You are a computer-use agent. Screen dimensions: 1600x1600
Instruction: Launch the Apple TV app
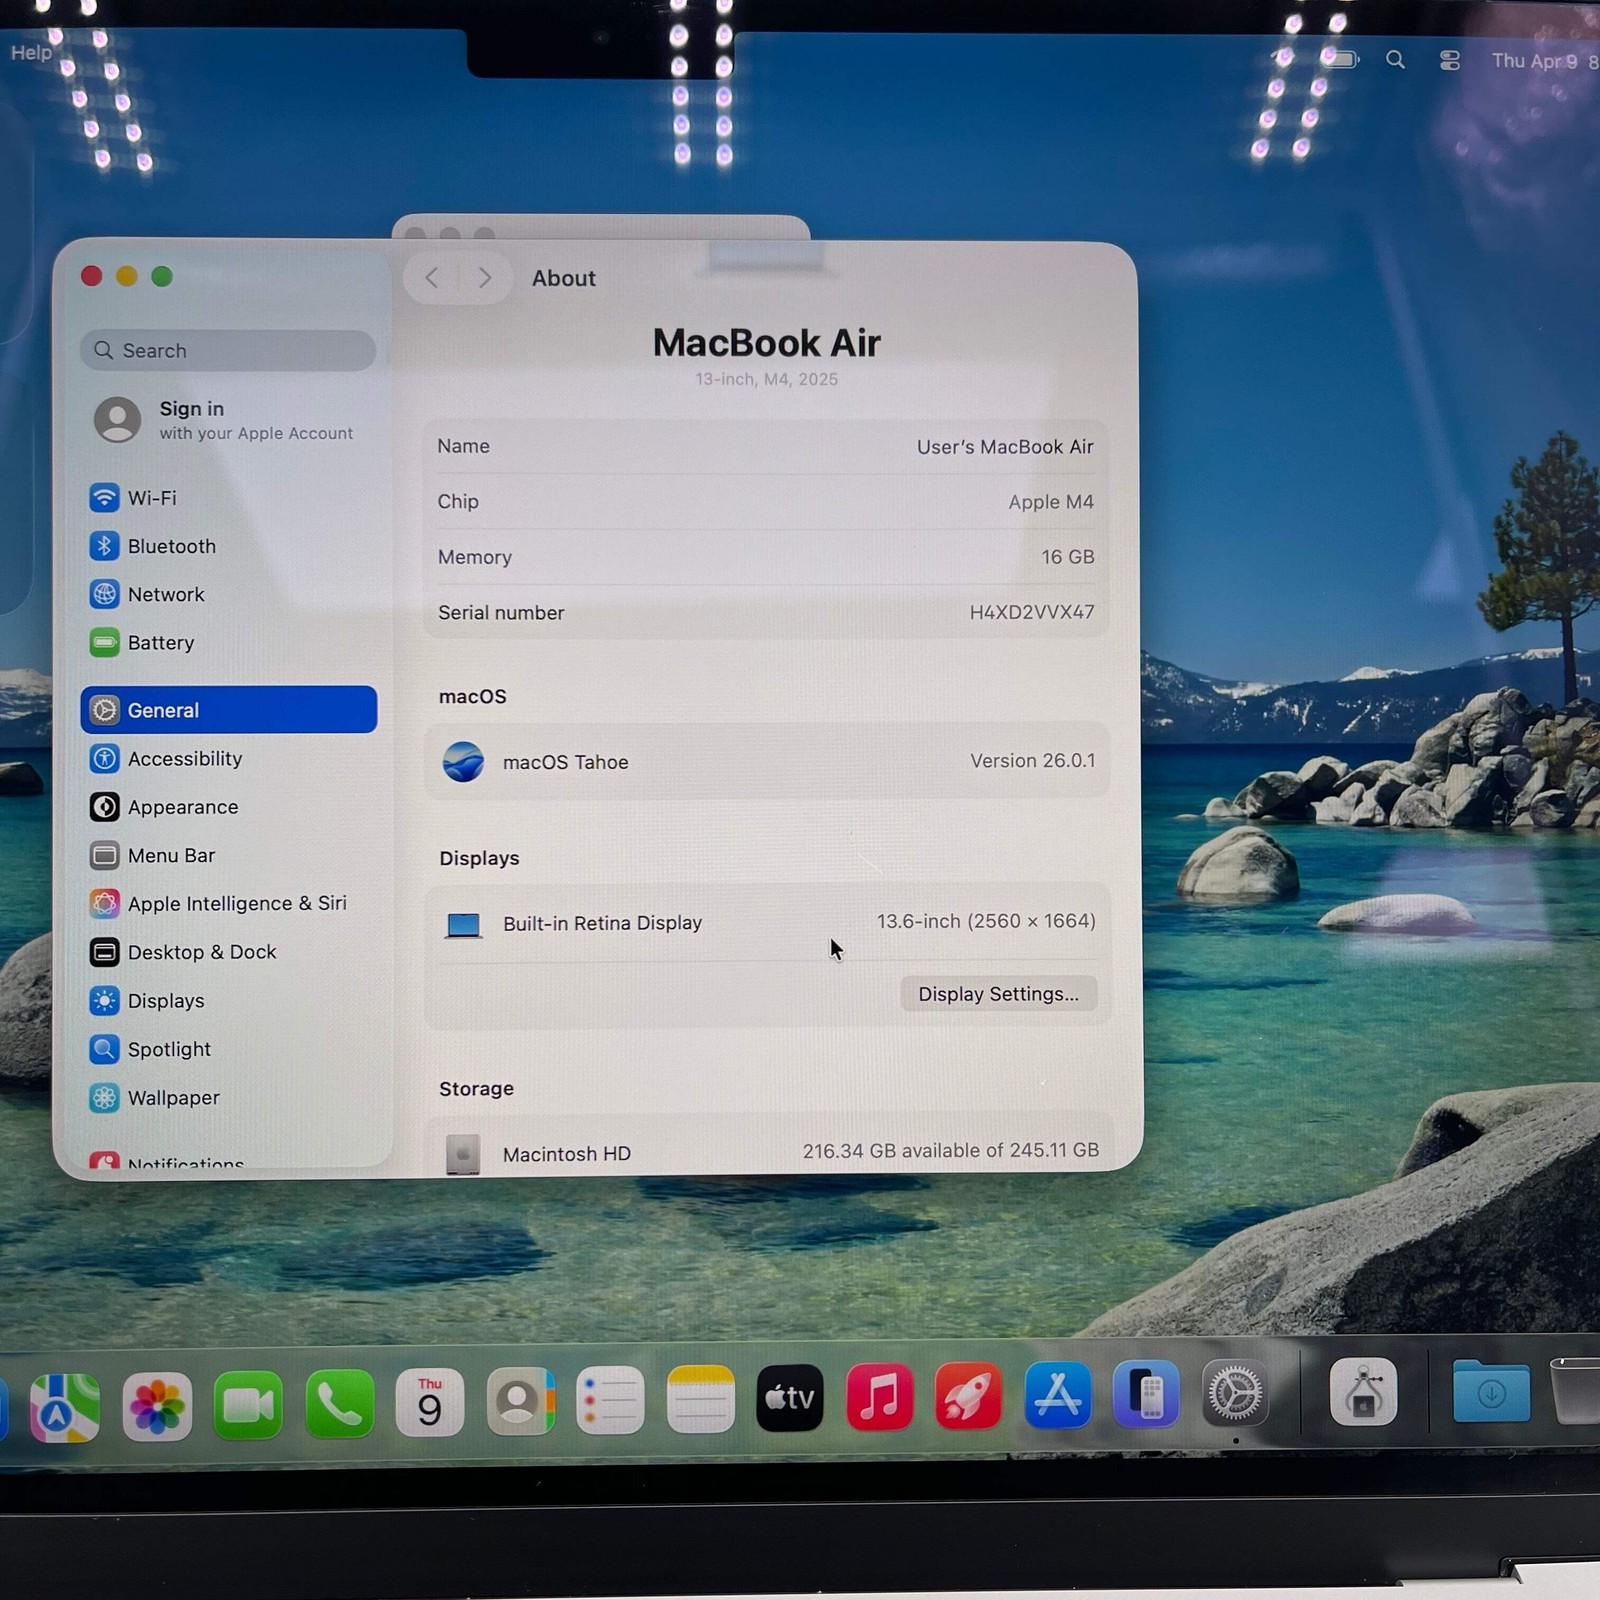coord(790,1398)
